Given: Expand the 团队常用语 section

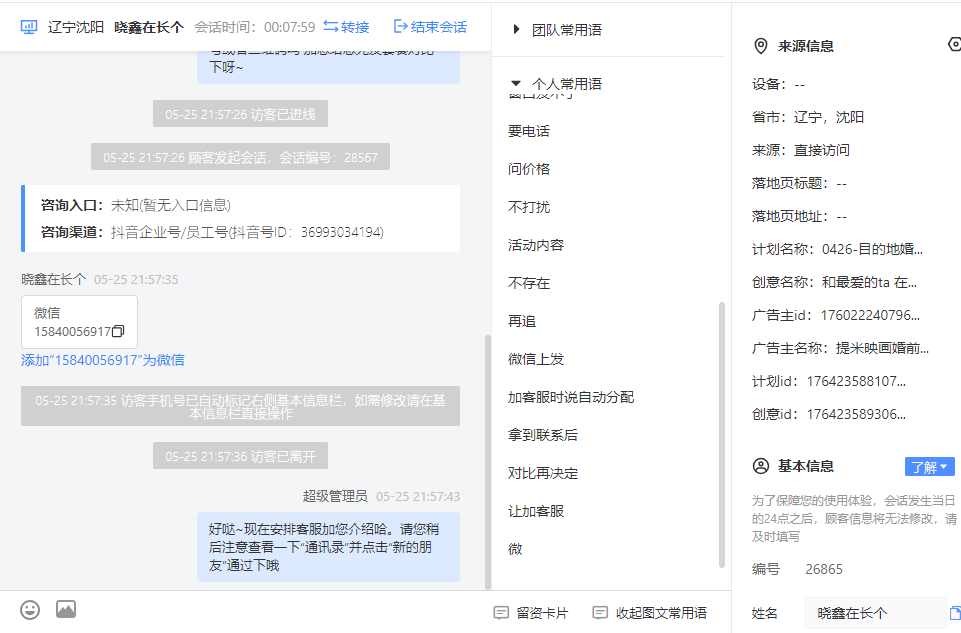Looking at the screenshot, I should point(558,30).
